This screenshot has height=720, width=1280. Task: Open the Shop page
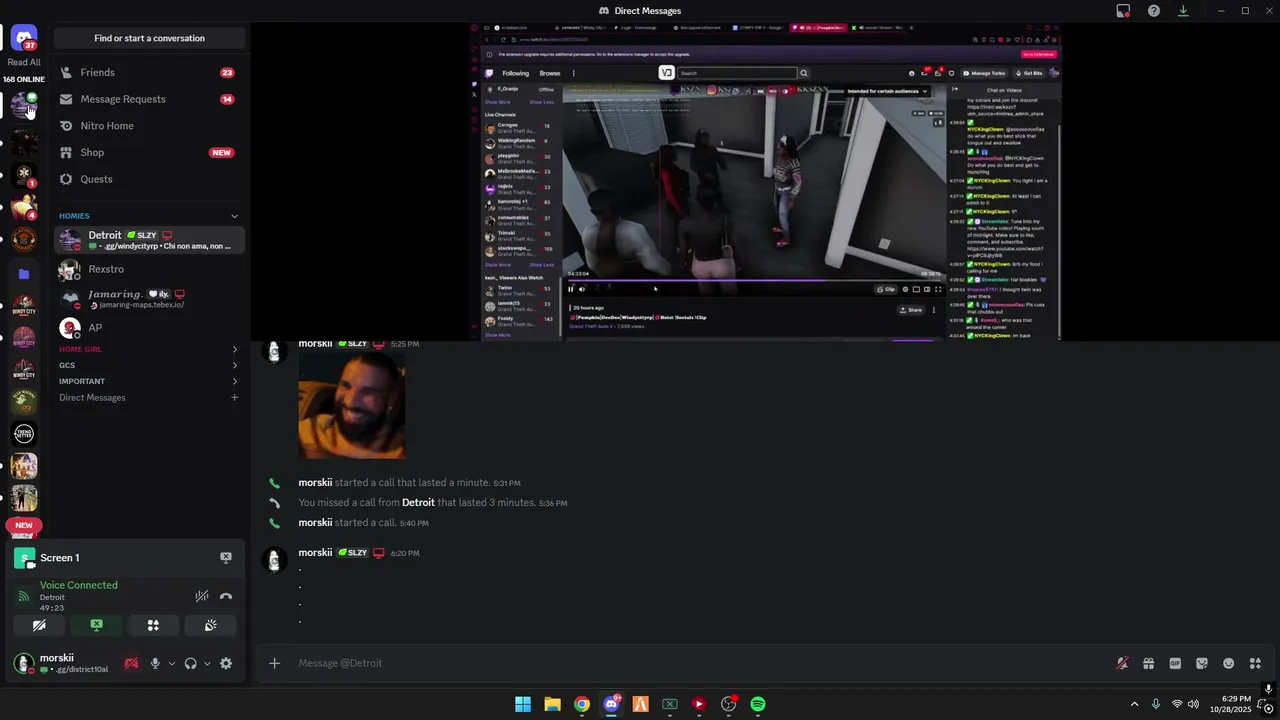(149, 152)
